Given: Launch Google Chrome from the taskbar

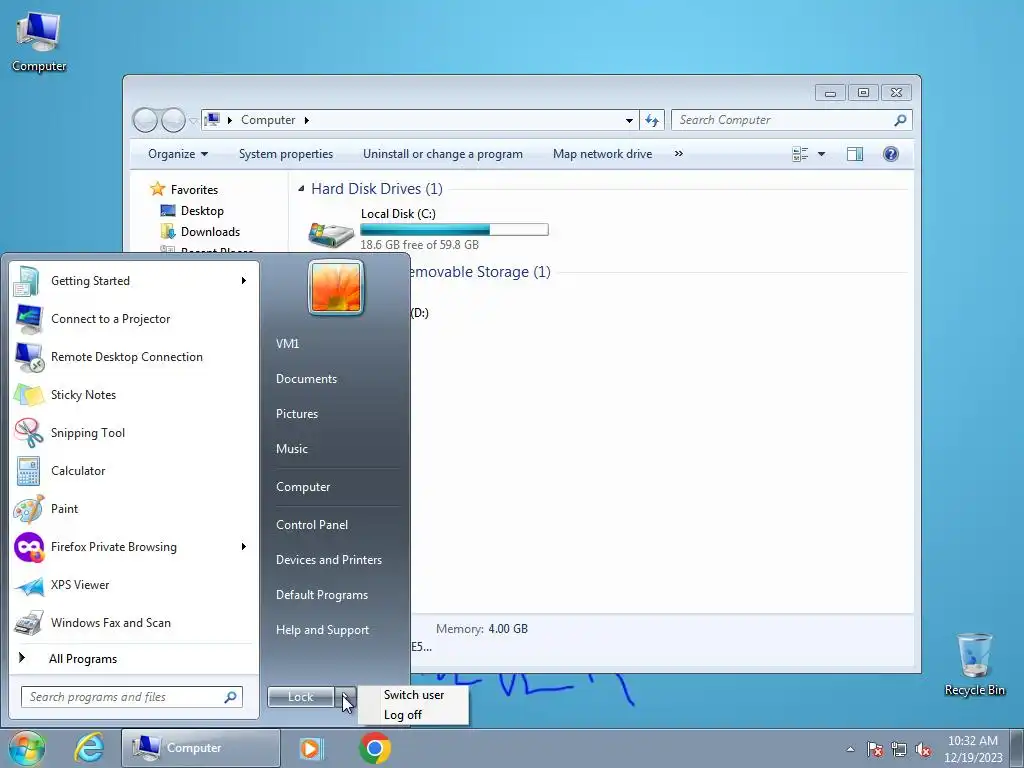Looking at the screenshot, I should pos(375,748).
